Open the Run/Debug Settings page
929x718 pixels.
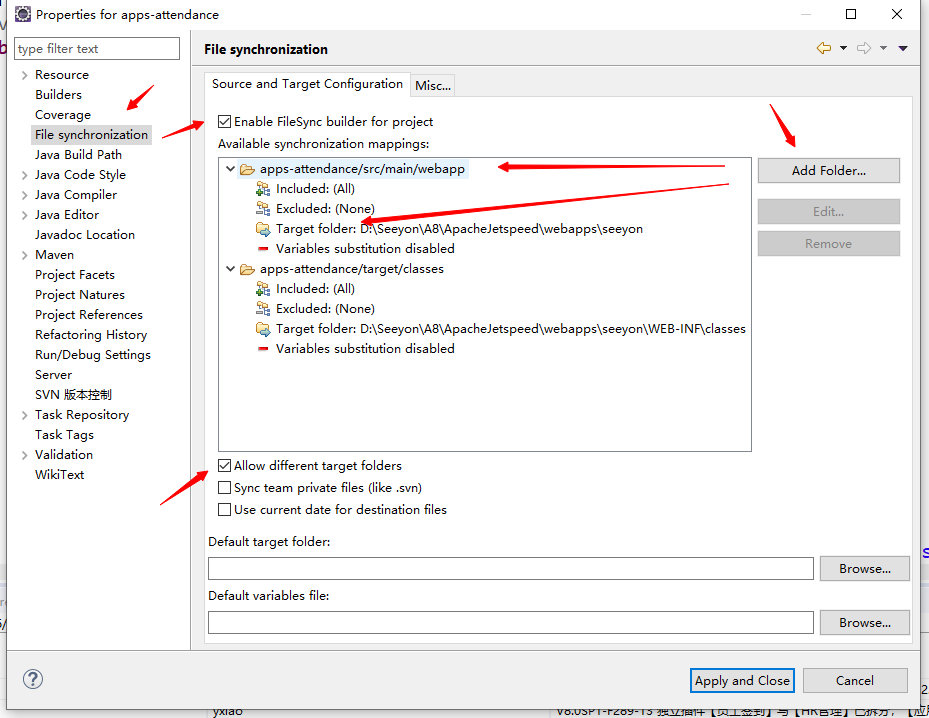click(93, 355)
